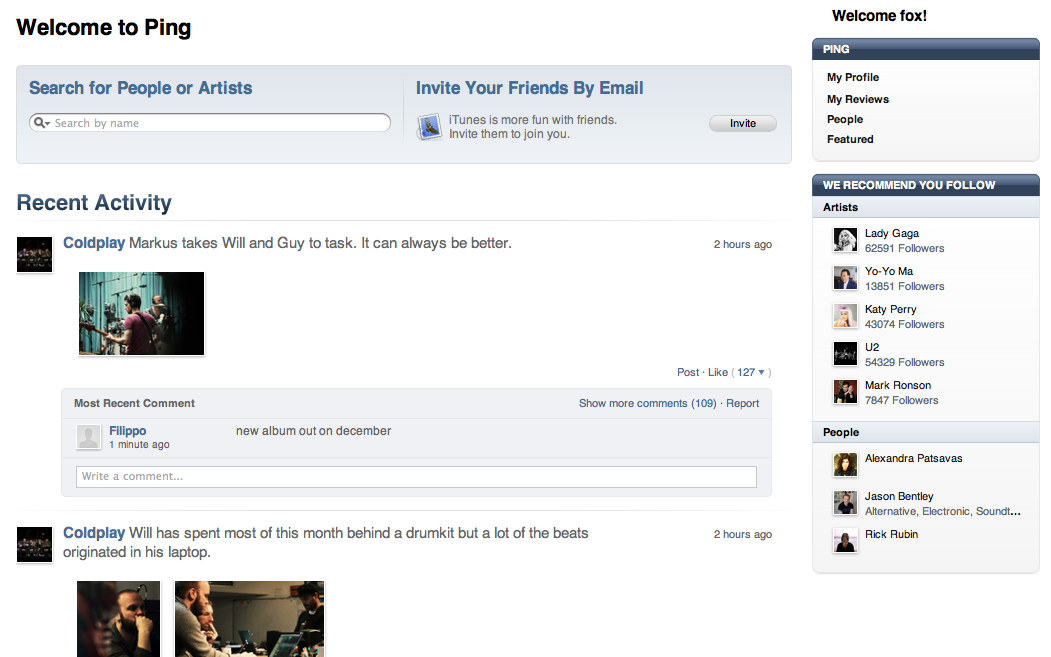Click the Report link
This screenshot has width=1051, height=657.
pos(743,404)
